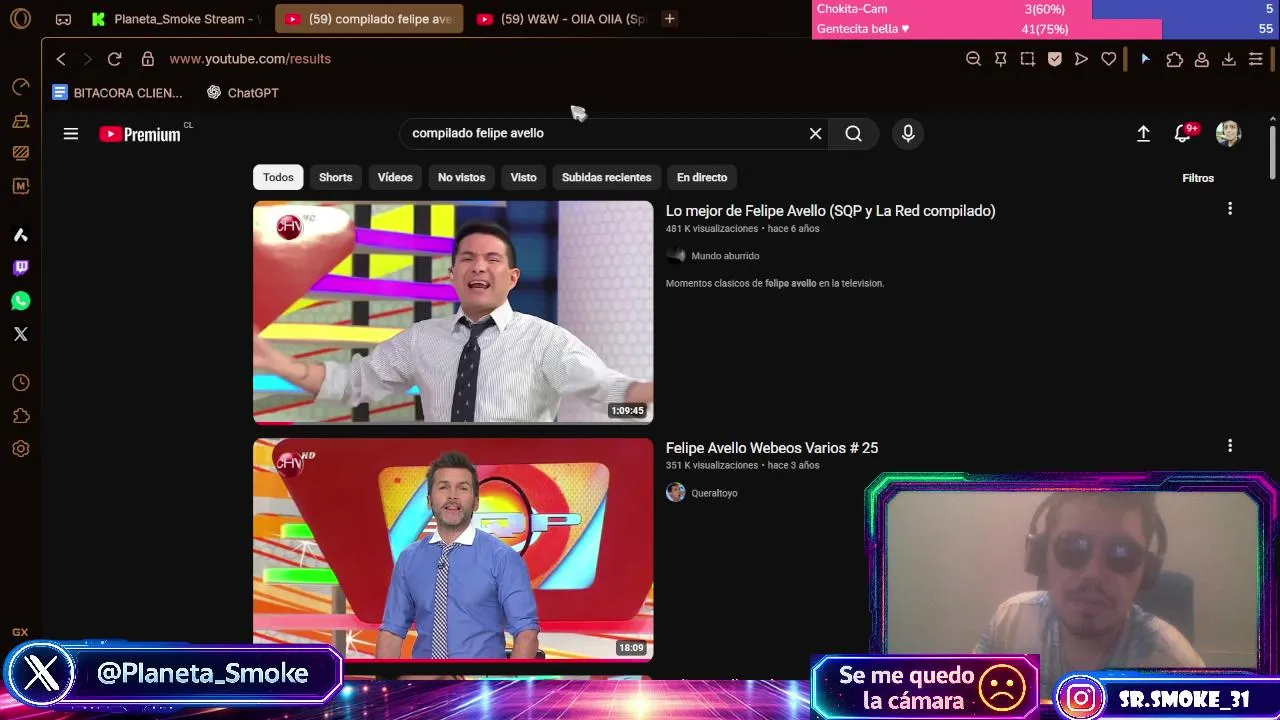The height and width of the screenshot is (720, 1280).
Task: Open the Opera main menu logo
Action: click(20, 19)
